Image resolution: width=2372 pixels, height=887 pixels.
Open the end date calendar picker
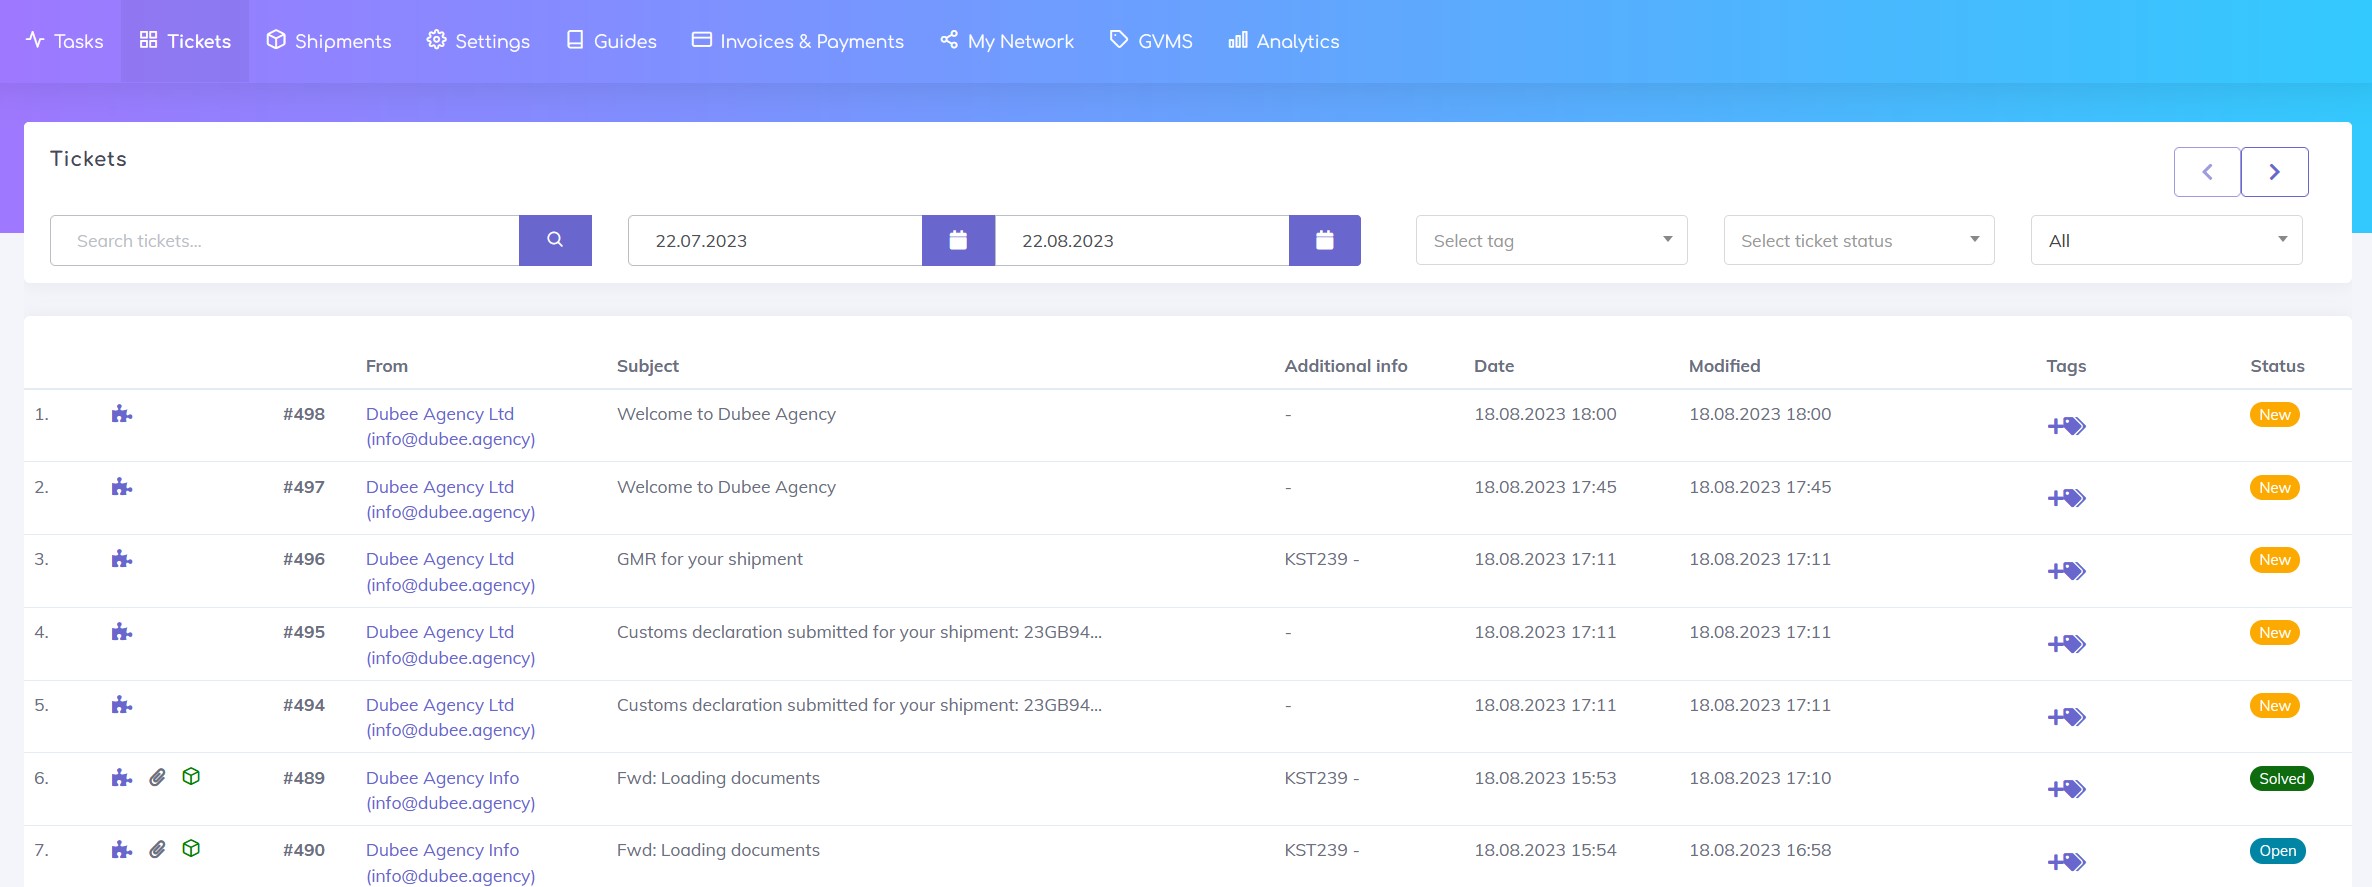coord(1324,240)
